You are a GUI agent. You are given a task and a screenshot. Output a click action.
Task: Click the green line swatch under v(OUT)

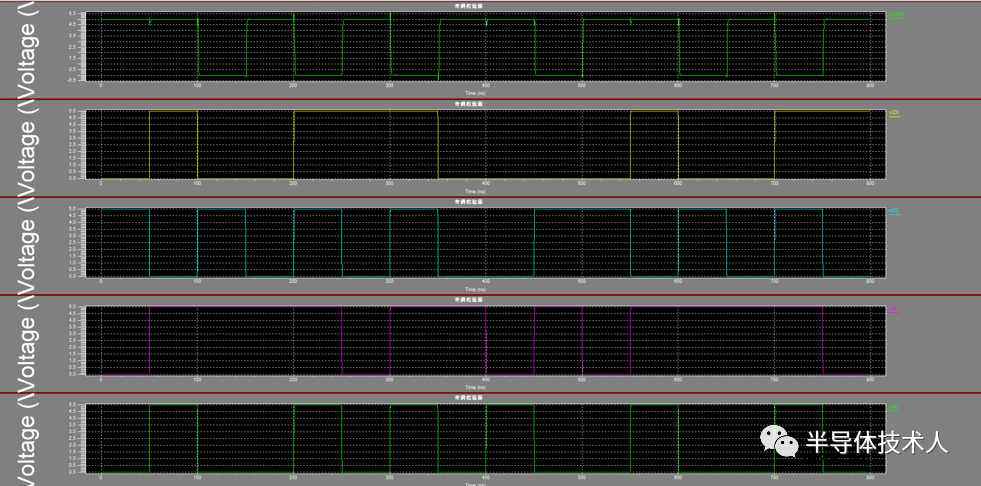[x=897, y=20]
